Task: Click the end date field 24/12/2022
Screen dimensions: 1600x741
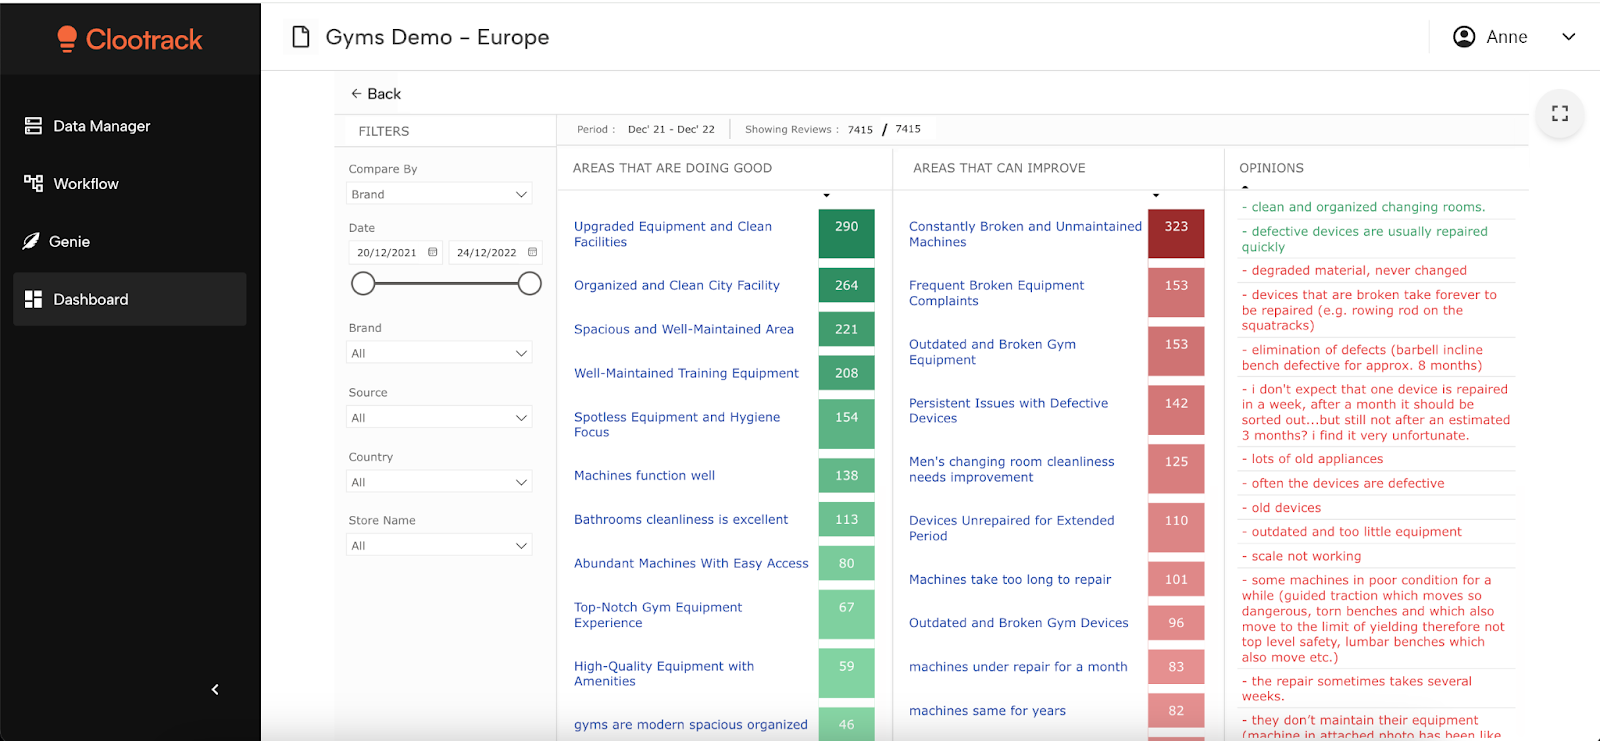Action: point(495,253)
